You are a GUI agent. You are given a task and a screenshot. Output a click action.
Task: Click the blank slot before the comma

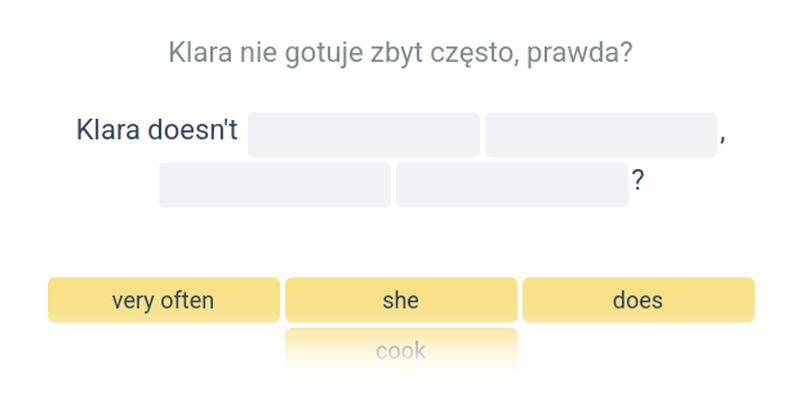click(601, 135)
